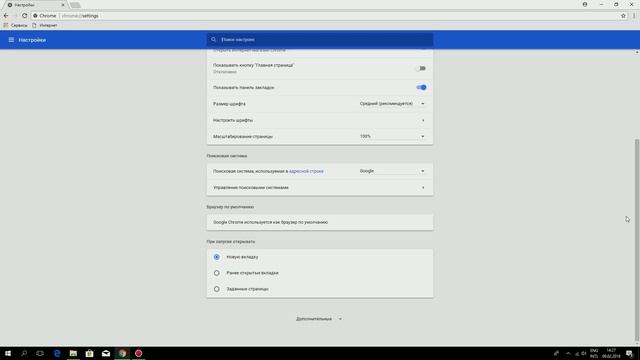Launch Microsoft Edge from the taskbar
This screenshot has width=640, height=360.
point(57,353)
